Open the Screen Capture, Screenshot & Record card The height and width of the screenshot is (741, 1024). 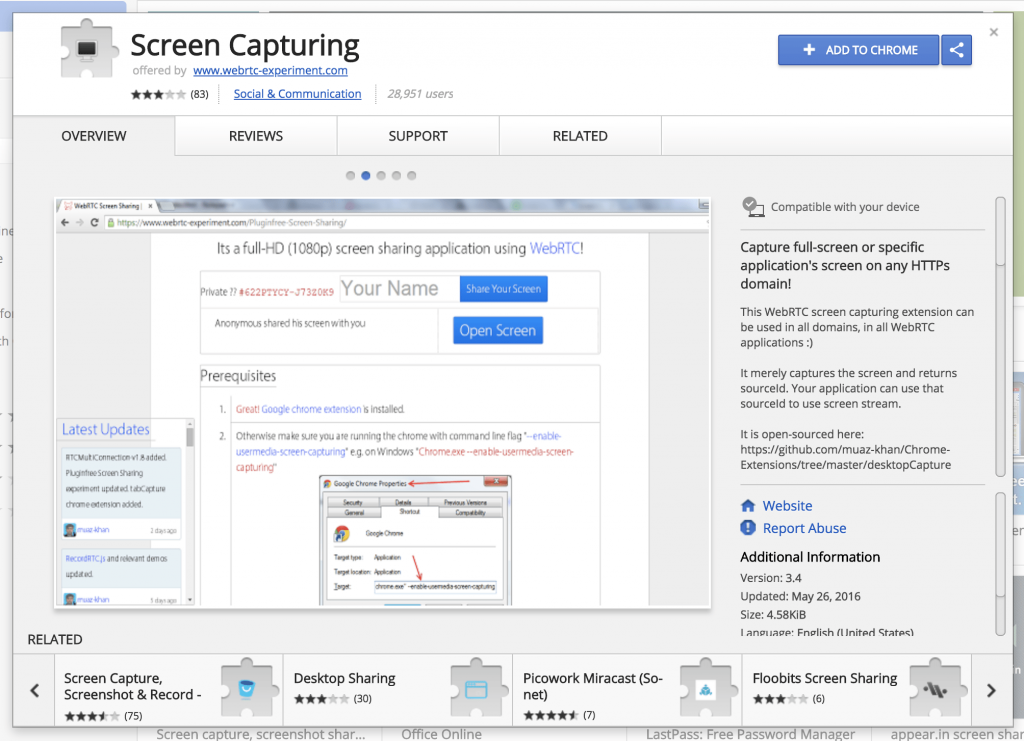tap(168, 690)
